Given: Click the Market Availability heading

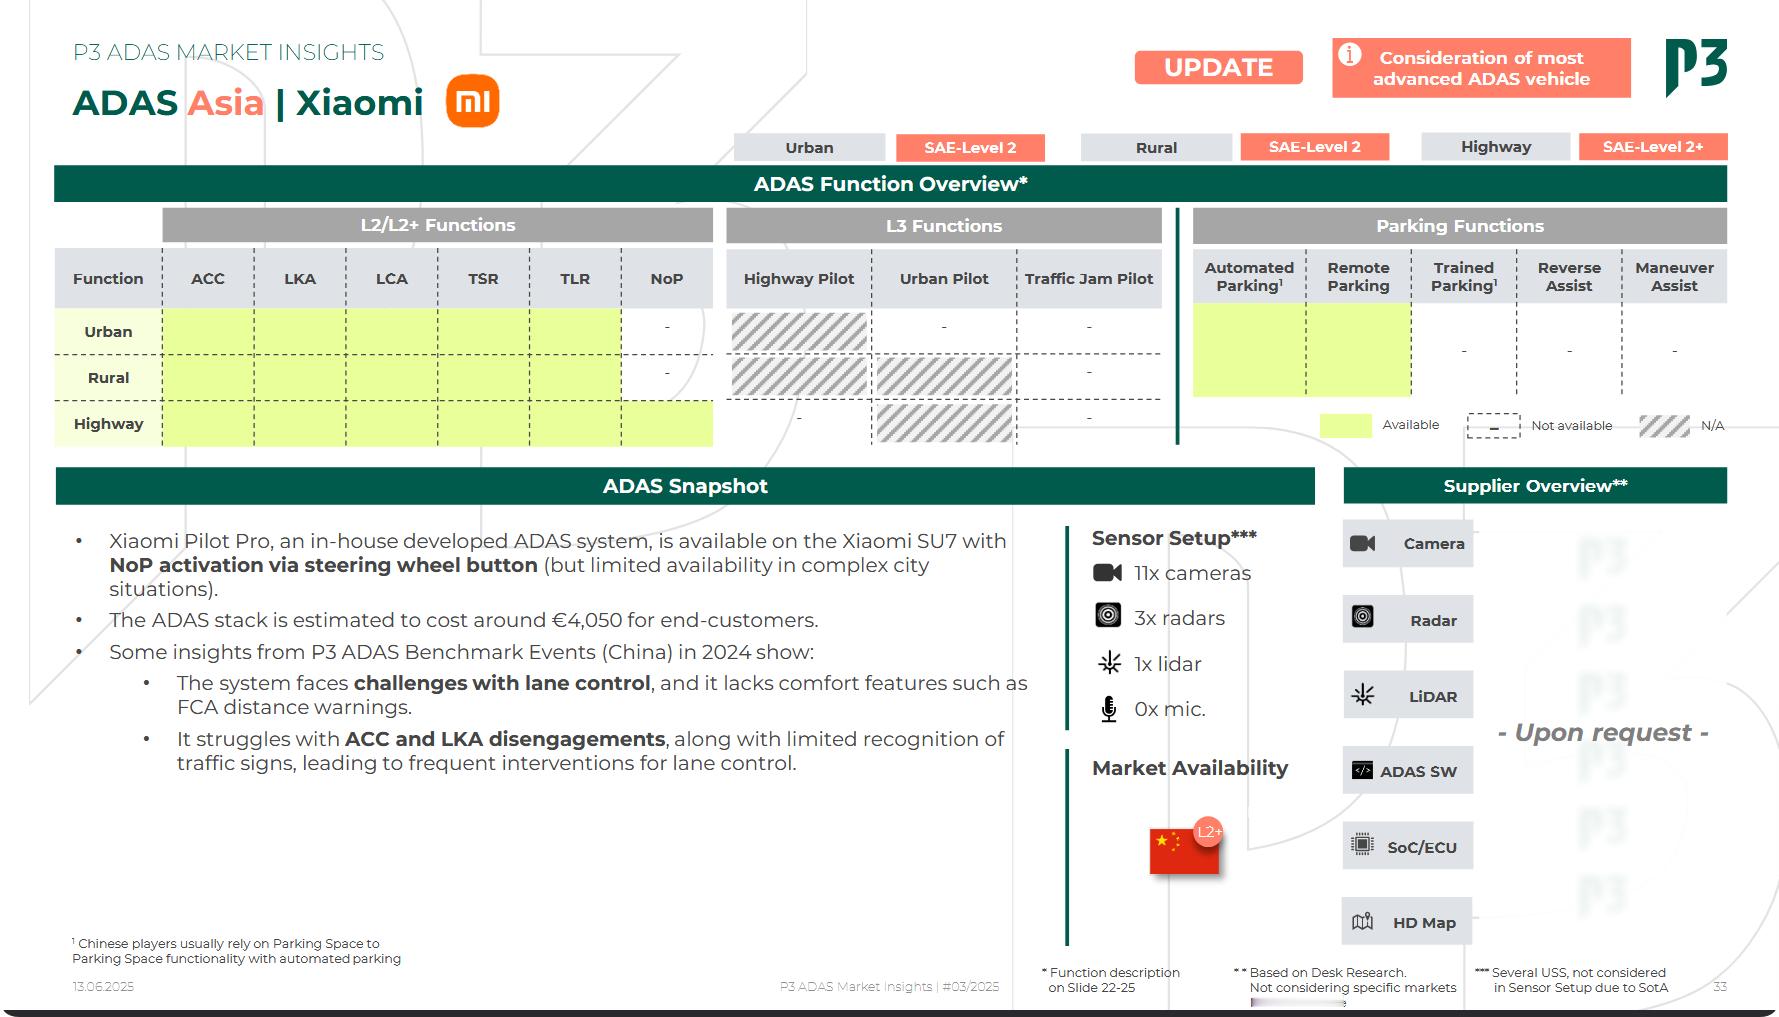Looking at the screenshot, I should pos(1190,768).
